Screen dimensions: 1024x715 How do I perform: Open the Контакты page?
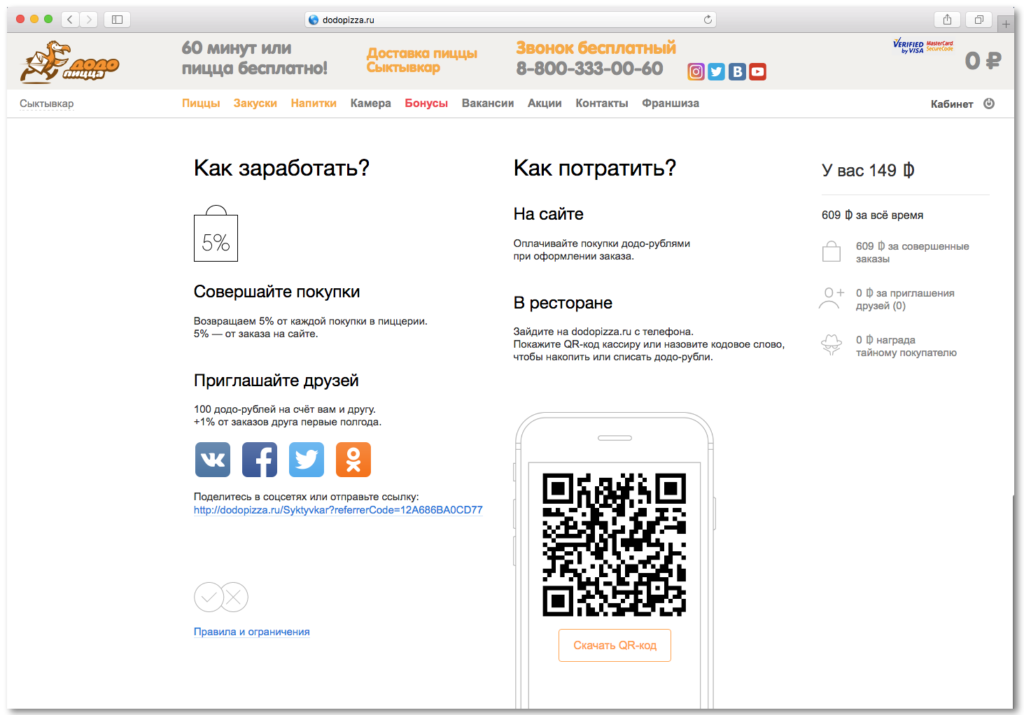pyautogui.click(x=601, y=103)
